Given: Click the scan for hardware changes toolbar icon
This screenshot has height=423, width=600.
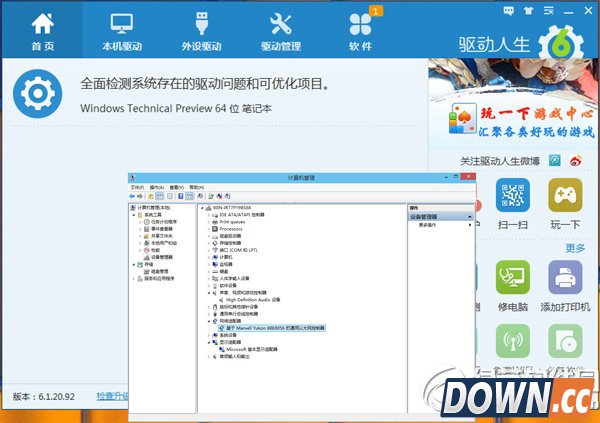Looking at the screenshot, I should coord(200,196).
